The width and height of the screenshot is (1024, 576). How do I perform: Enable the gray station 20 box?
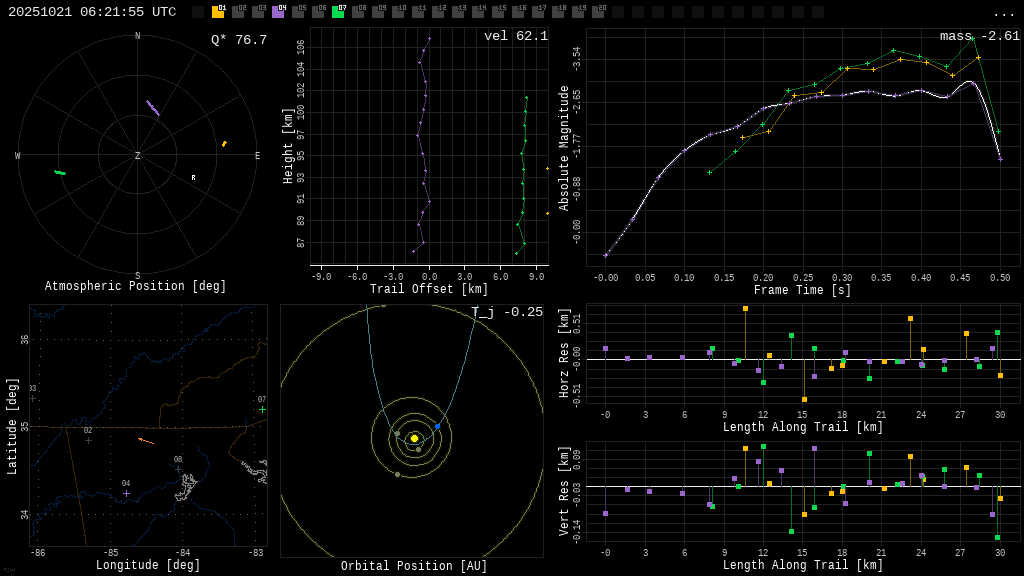[598, 12]
